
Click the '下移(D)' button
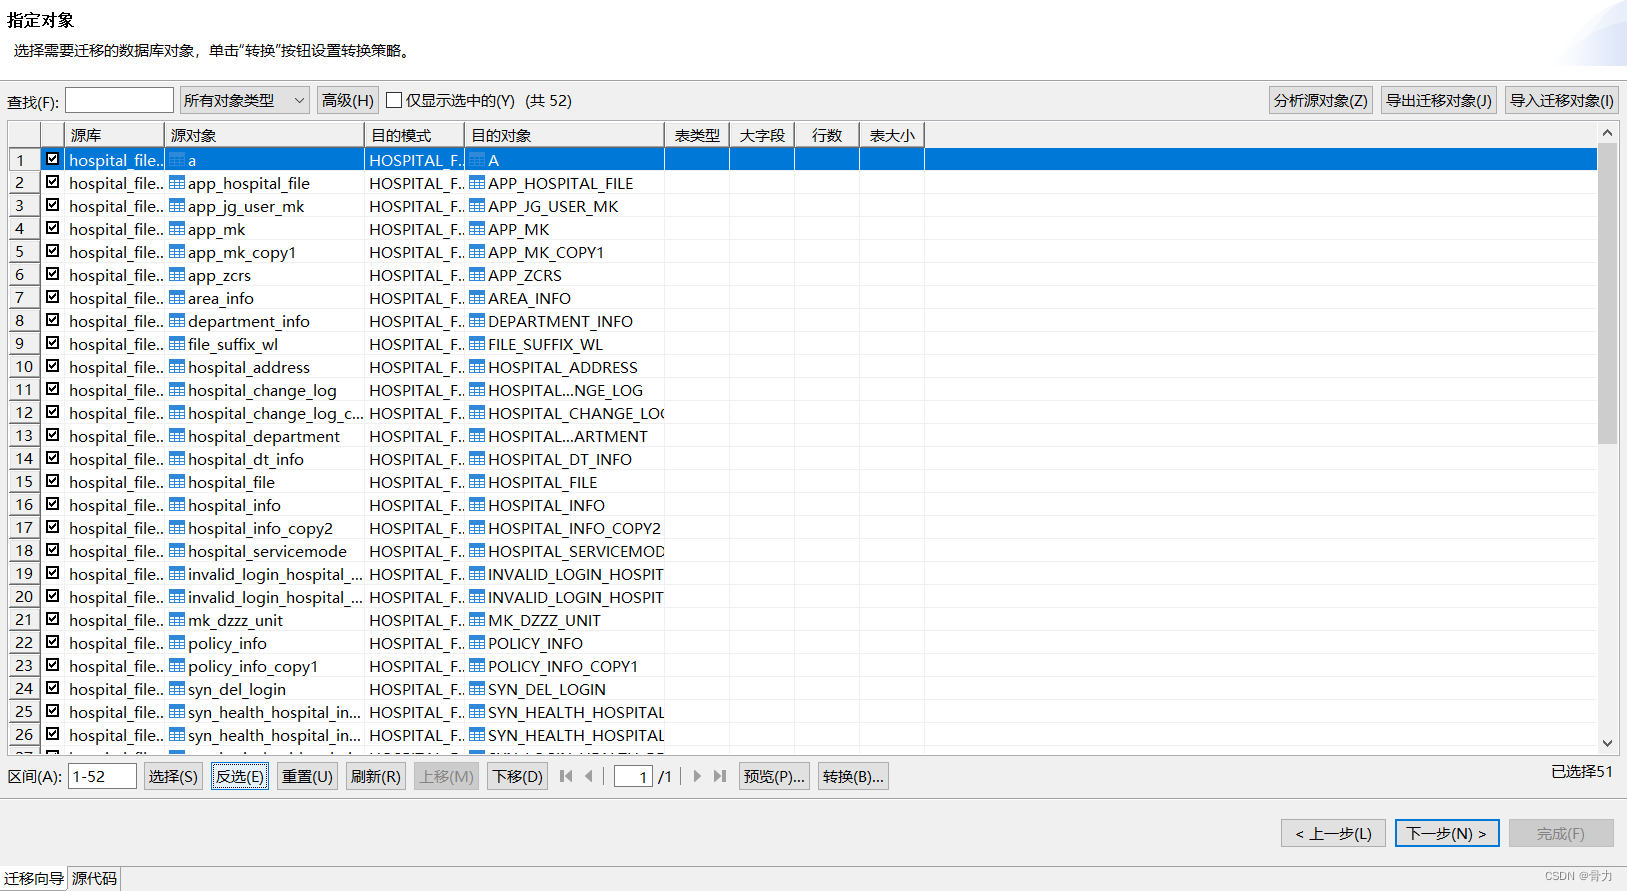pos(517,776)
